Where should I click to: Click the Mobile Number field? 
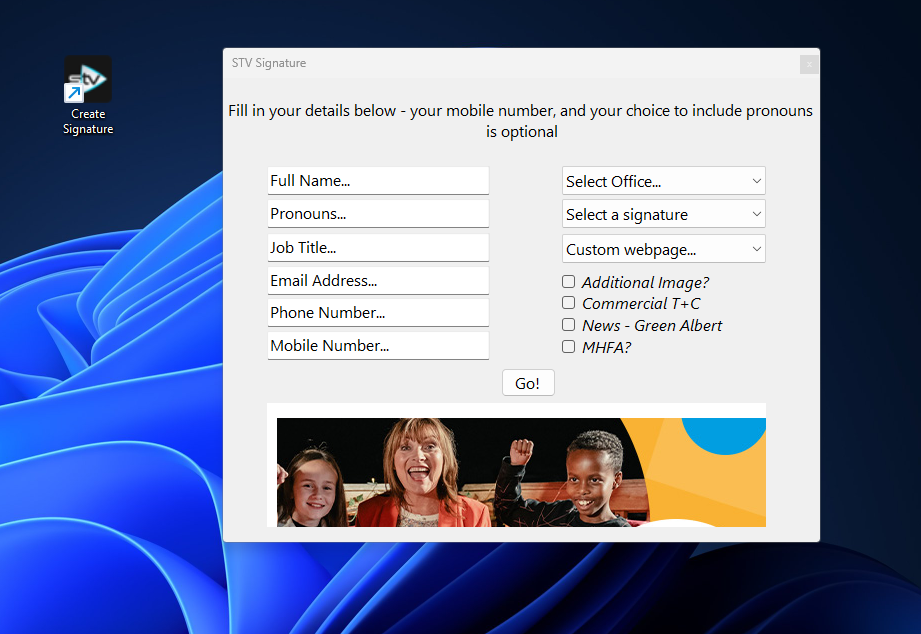pyautogui.click(x=378, y=345)
